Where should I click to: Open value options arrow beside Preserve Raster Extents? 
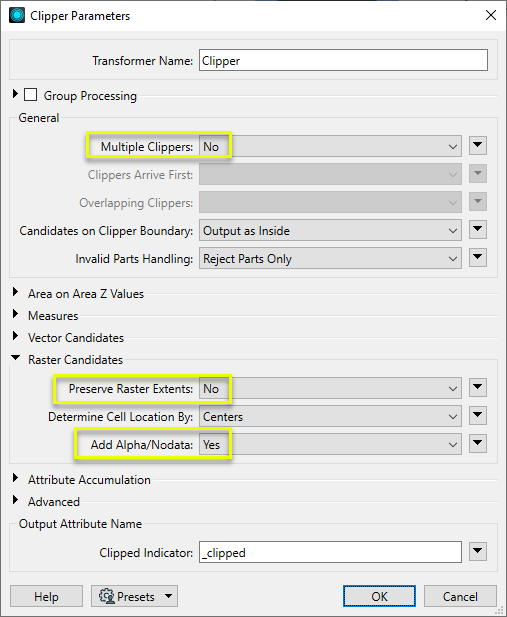click(478, 388)
